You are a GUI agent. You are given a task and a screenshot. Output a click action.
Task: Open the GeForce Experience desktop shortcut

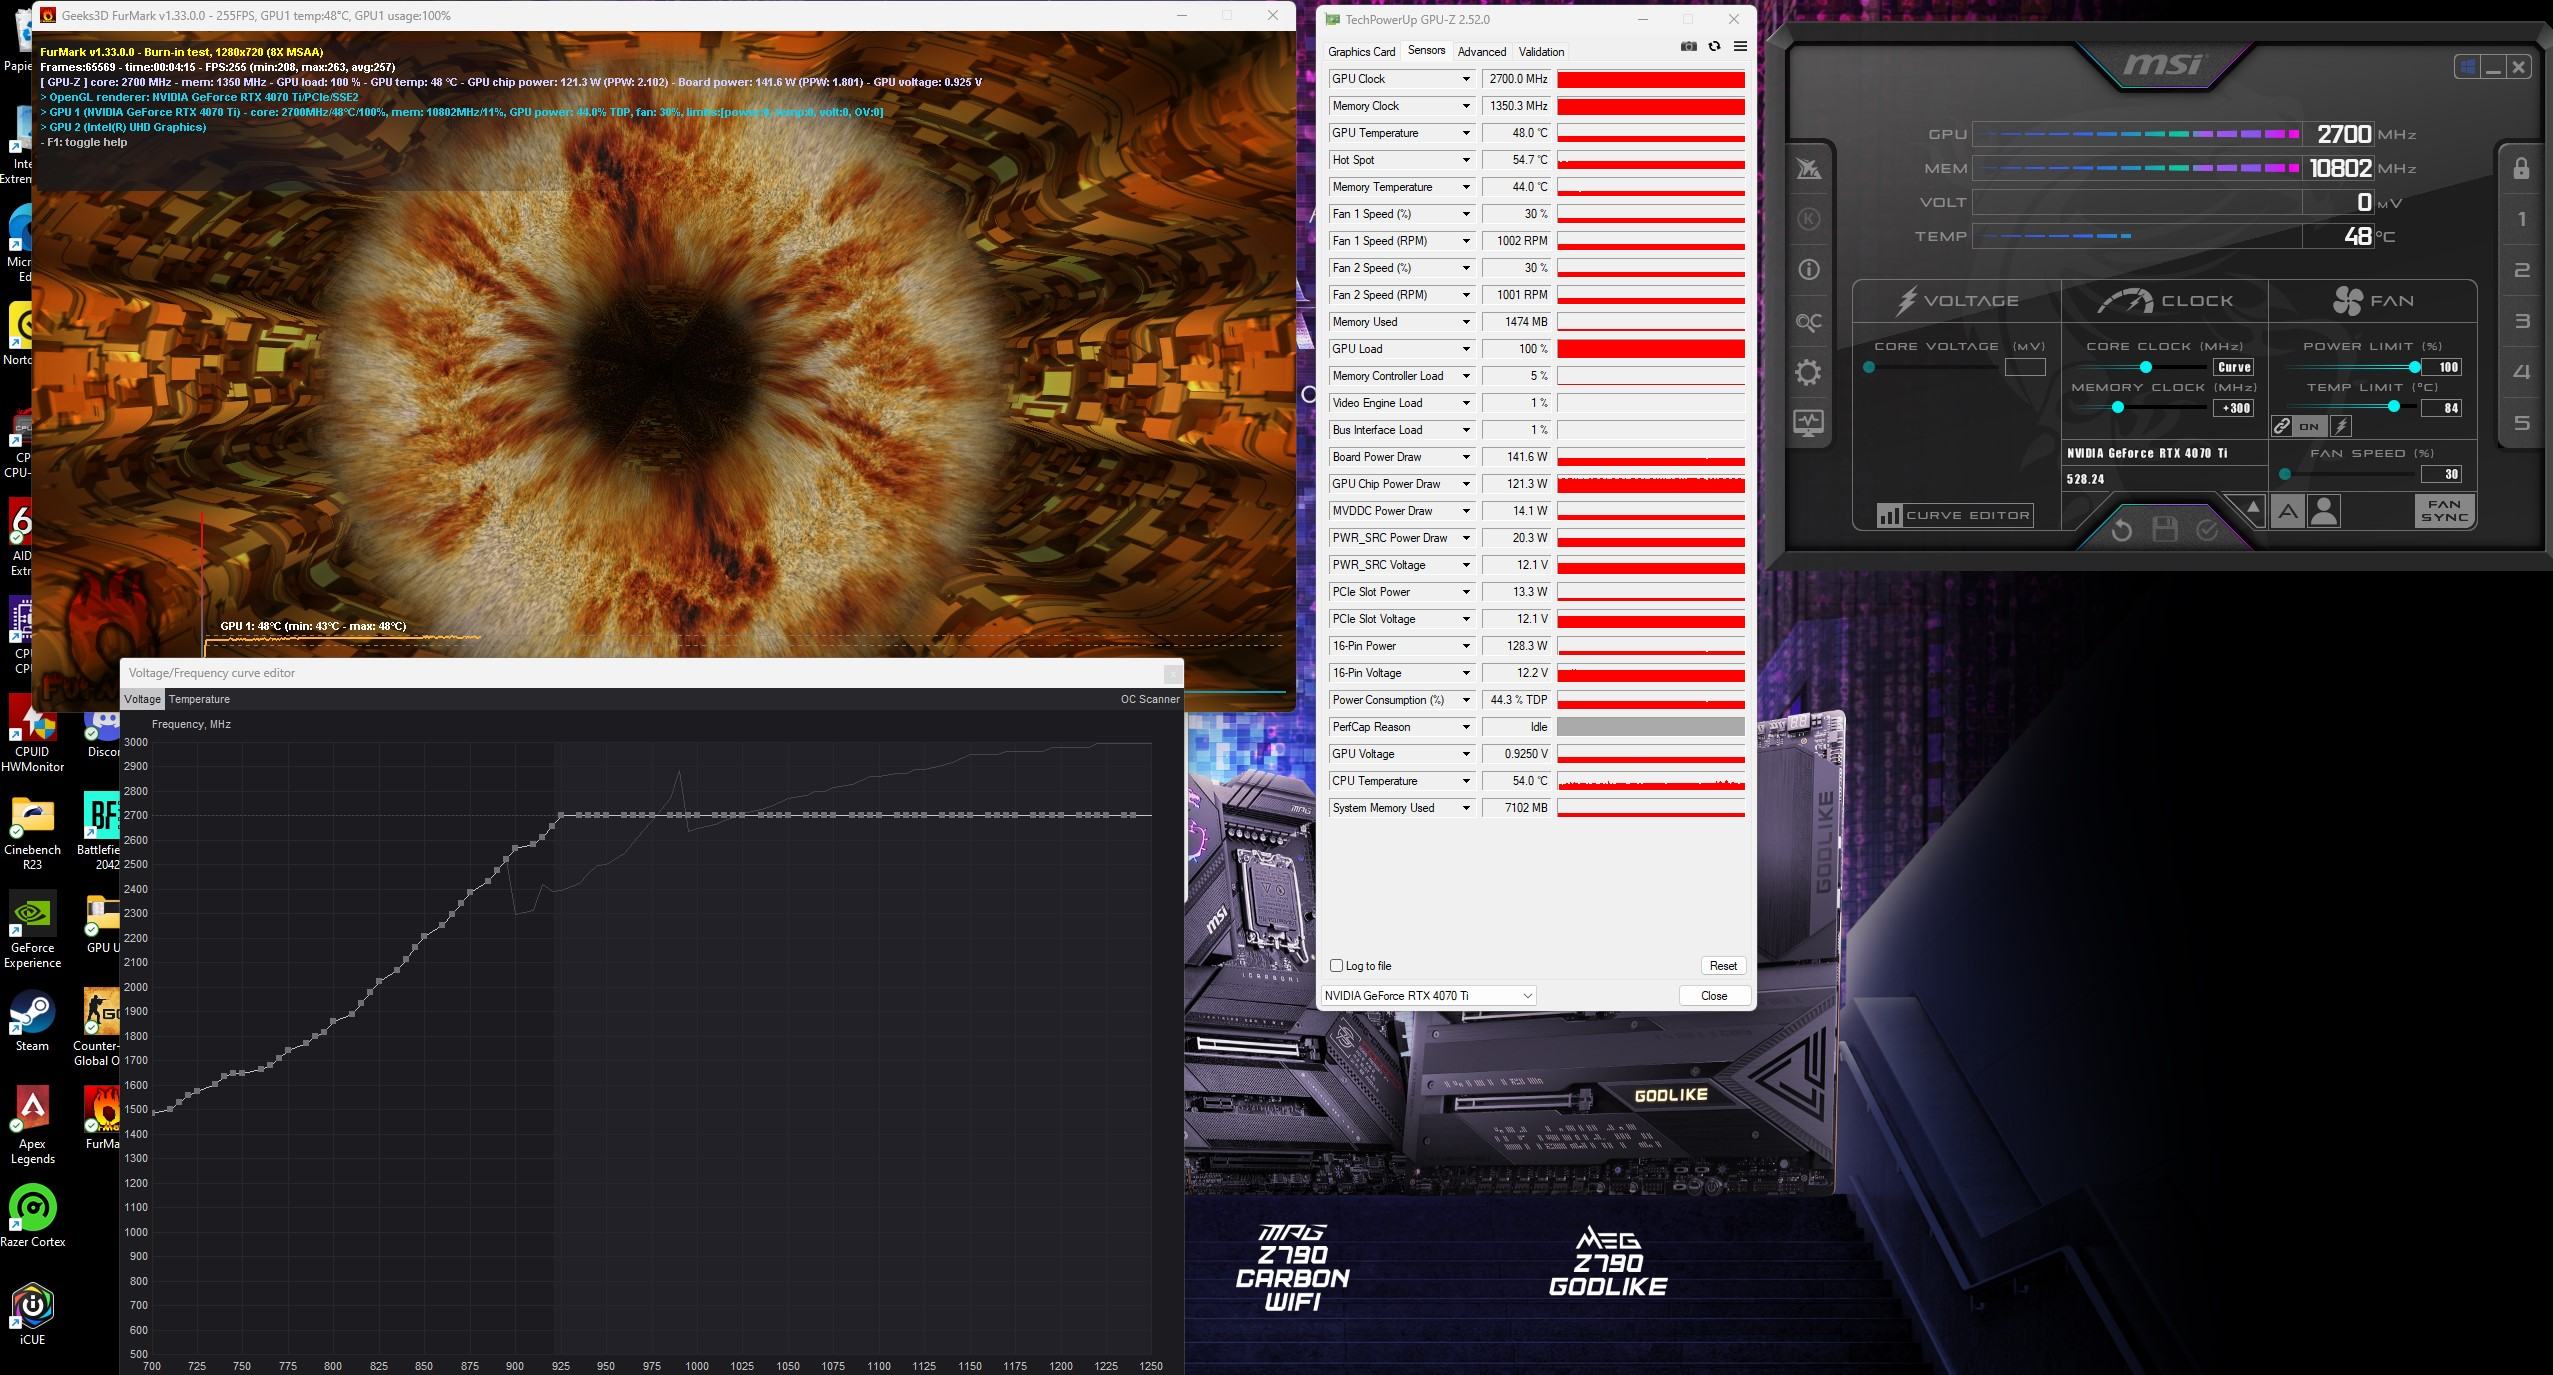coord(32,930)
